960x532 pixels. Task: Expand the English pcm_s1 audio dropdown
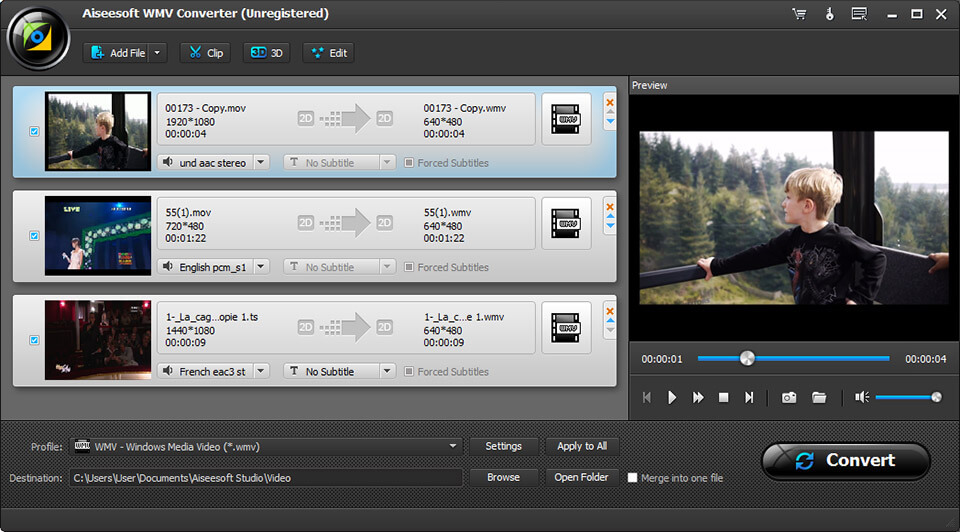pos(261,266)
